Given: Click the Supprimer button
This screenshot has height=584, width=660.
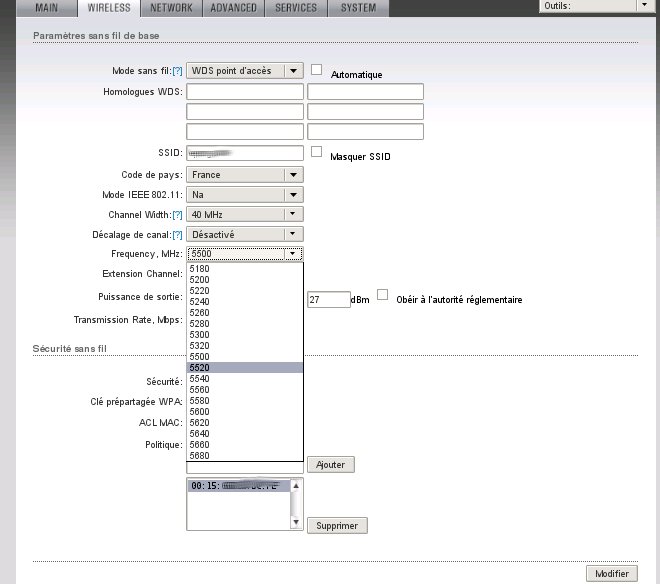Looking at the screenshot, I should pyautogui.click(x=337, y=525).
